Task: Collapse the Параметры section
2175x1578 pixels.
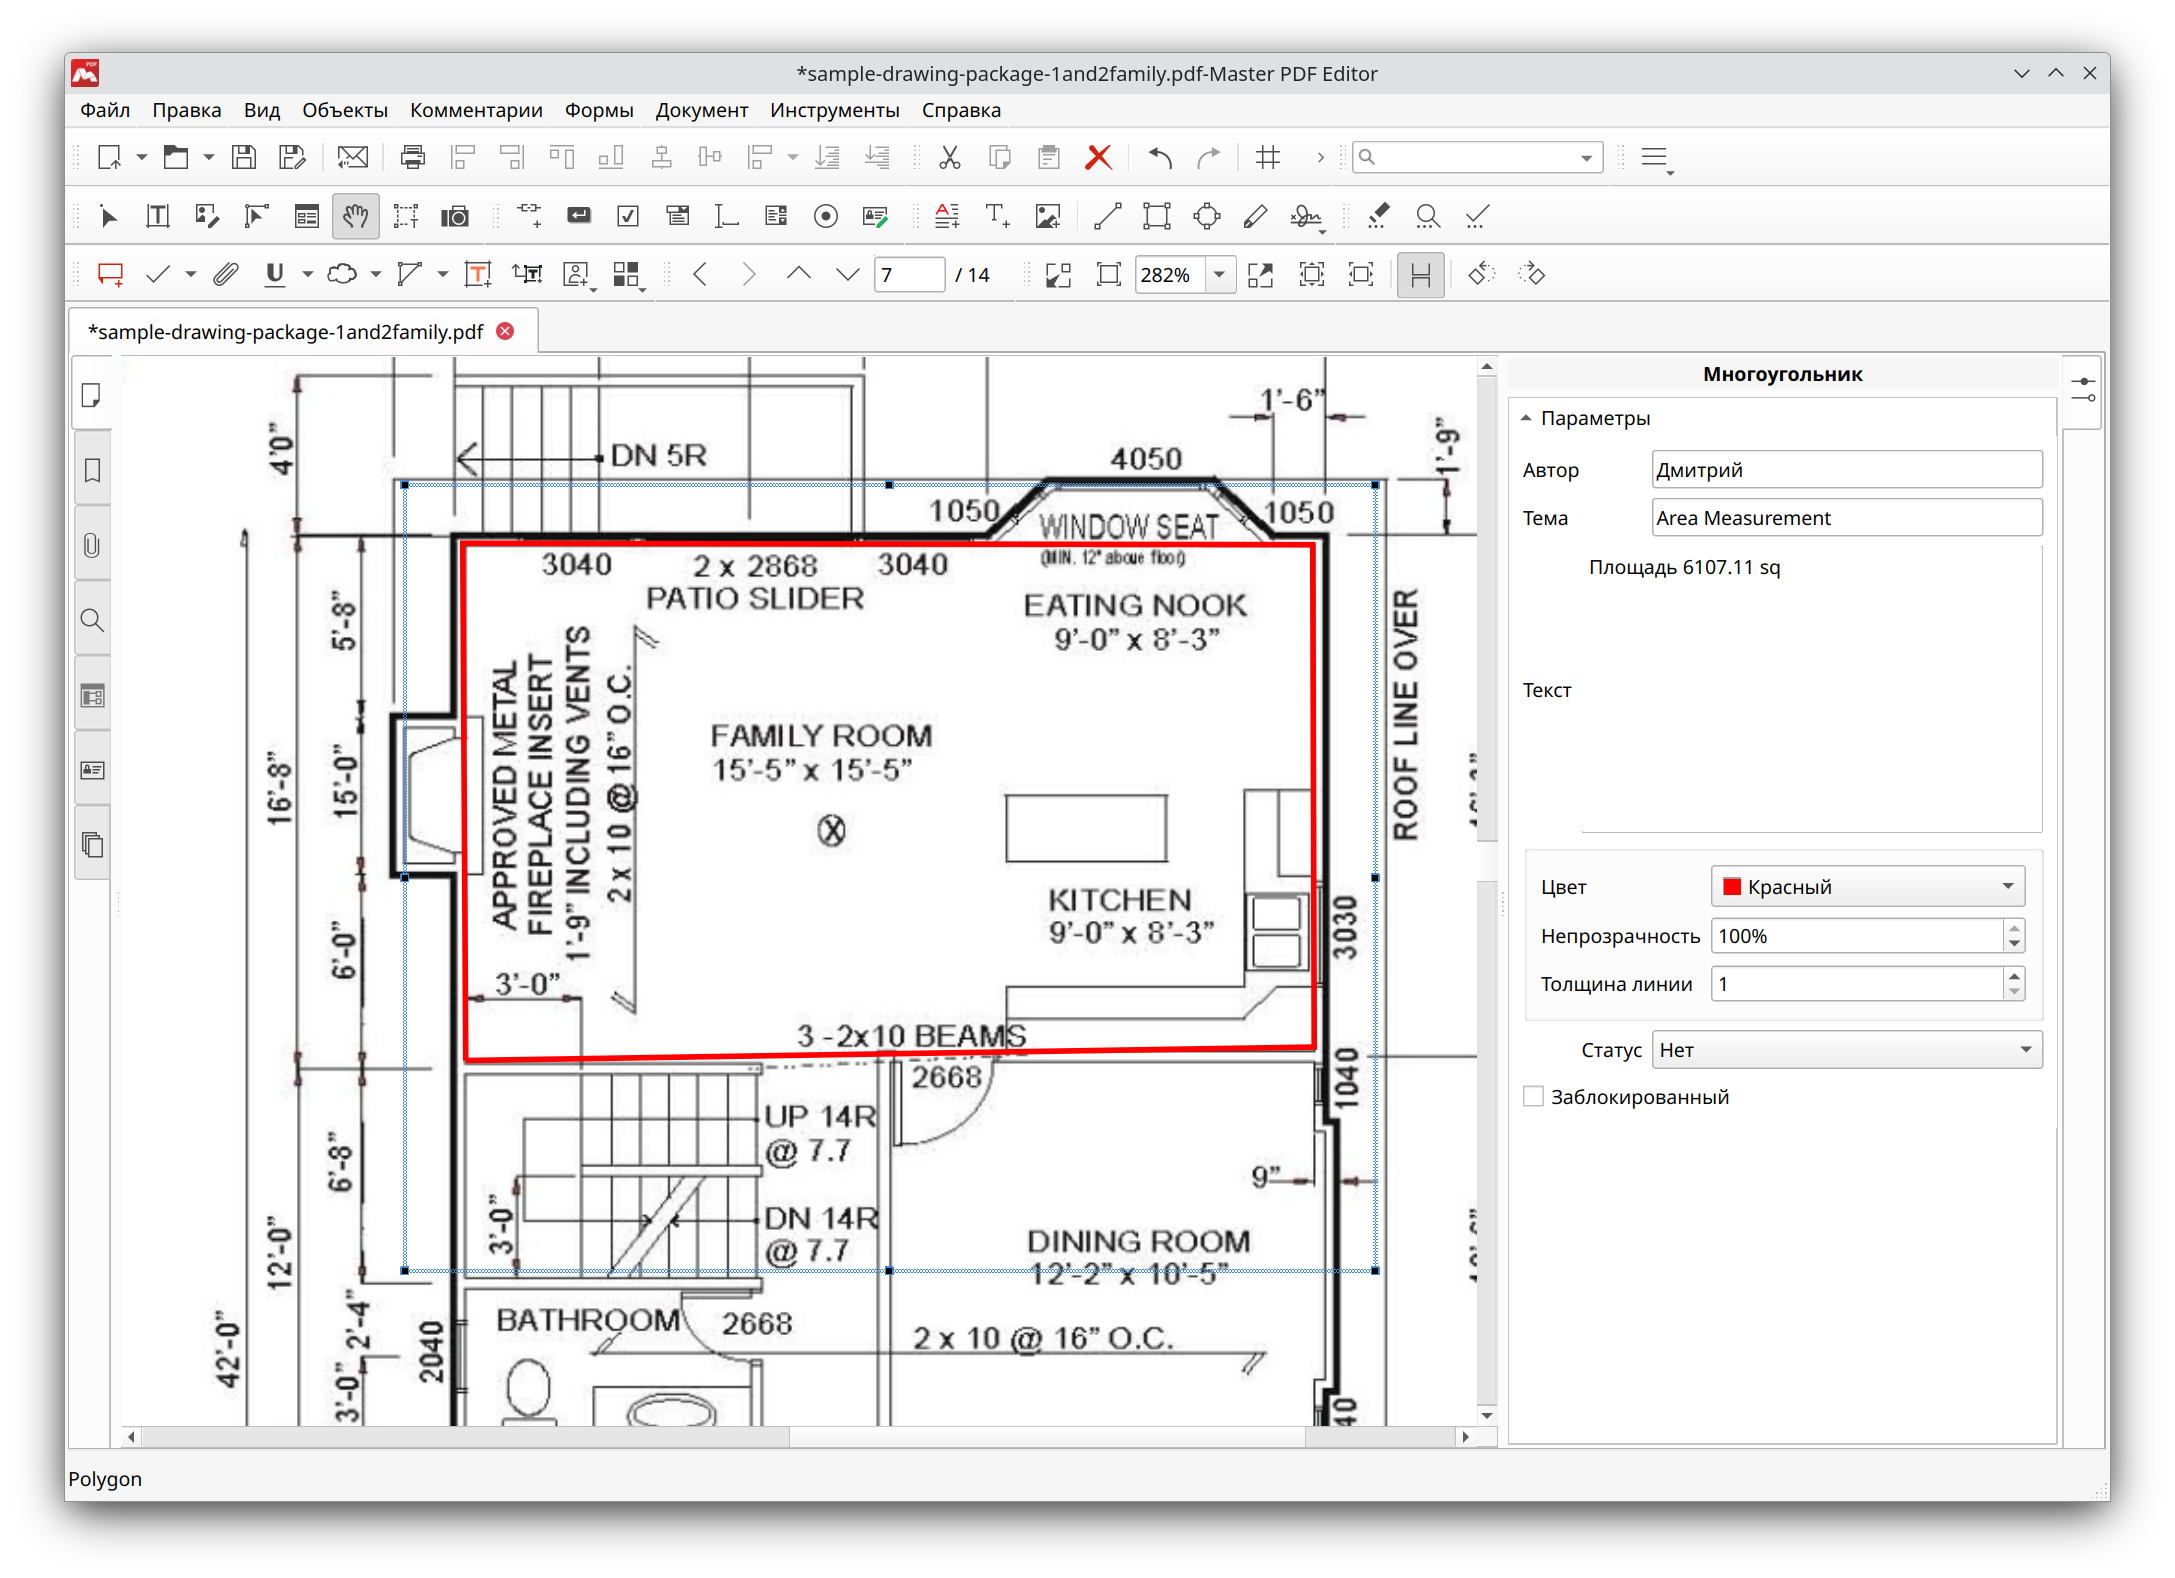Action: click(x=1526, y=419)
